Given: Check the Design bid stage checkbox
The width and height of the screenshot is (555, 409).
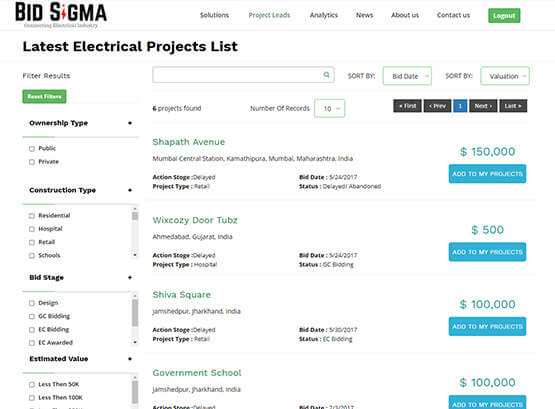Looking at the screenshot, I should pyautogui.click(x=32, y=303).
